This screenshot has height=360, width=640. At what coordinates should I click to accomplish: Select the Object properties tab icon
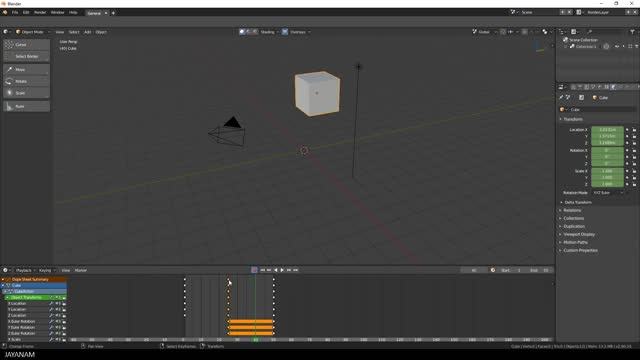click(613, 87)
